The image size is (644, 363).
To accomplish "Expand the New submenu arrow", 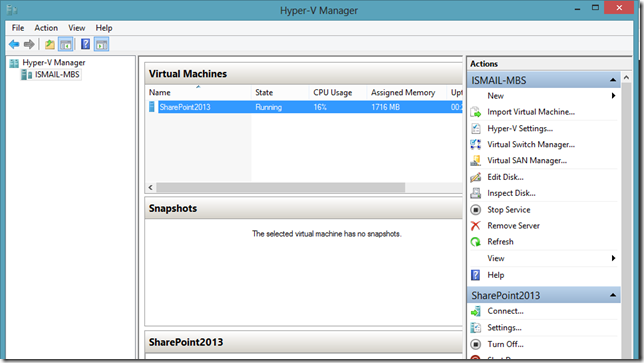I will click(x=613, y=96).
